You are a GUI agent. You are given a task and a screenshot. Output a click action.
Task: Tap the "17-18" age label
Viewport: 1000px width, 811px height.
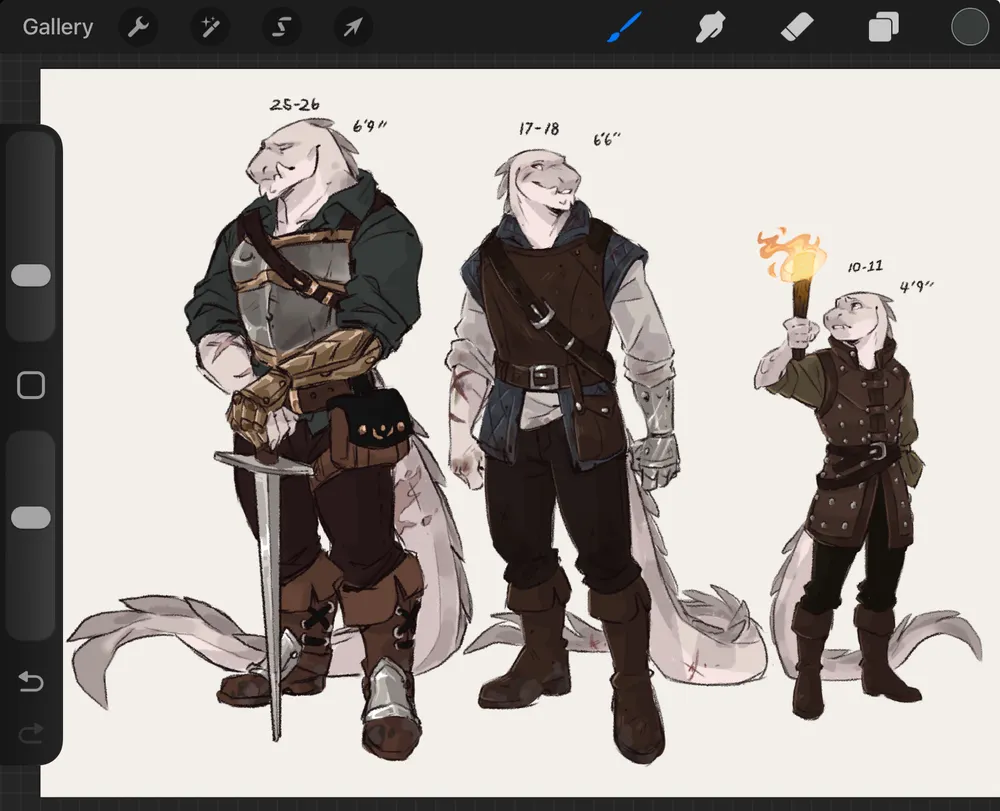pyautogui.click(x=538, y=129)
